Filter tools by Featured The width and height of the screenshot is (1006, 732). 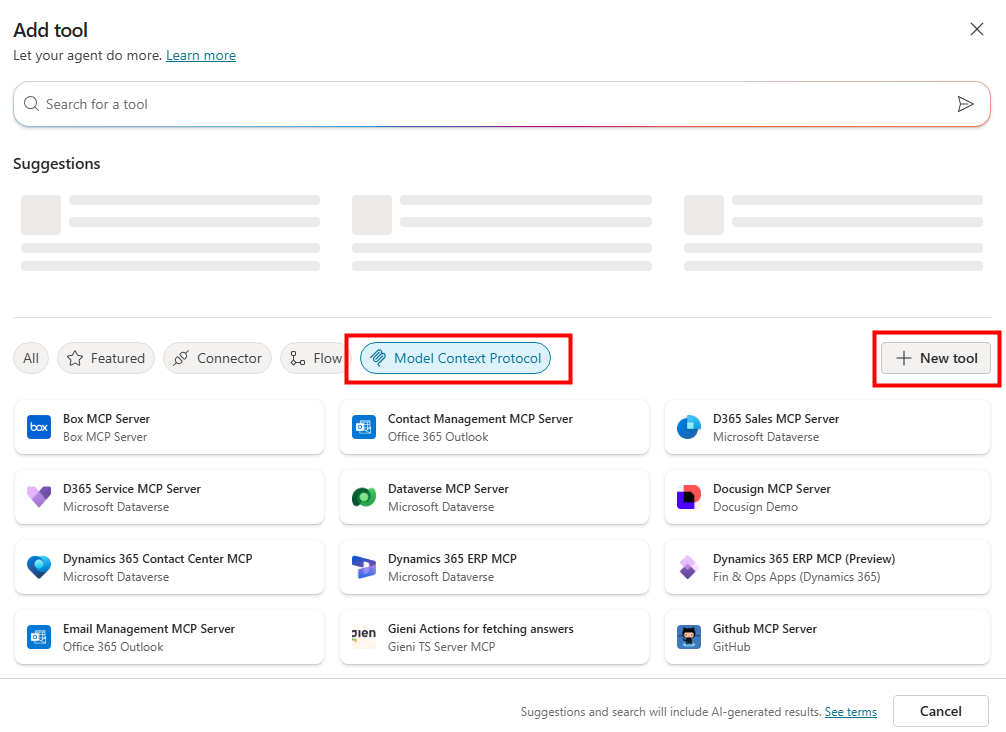106,358
